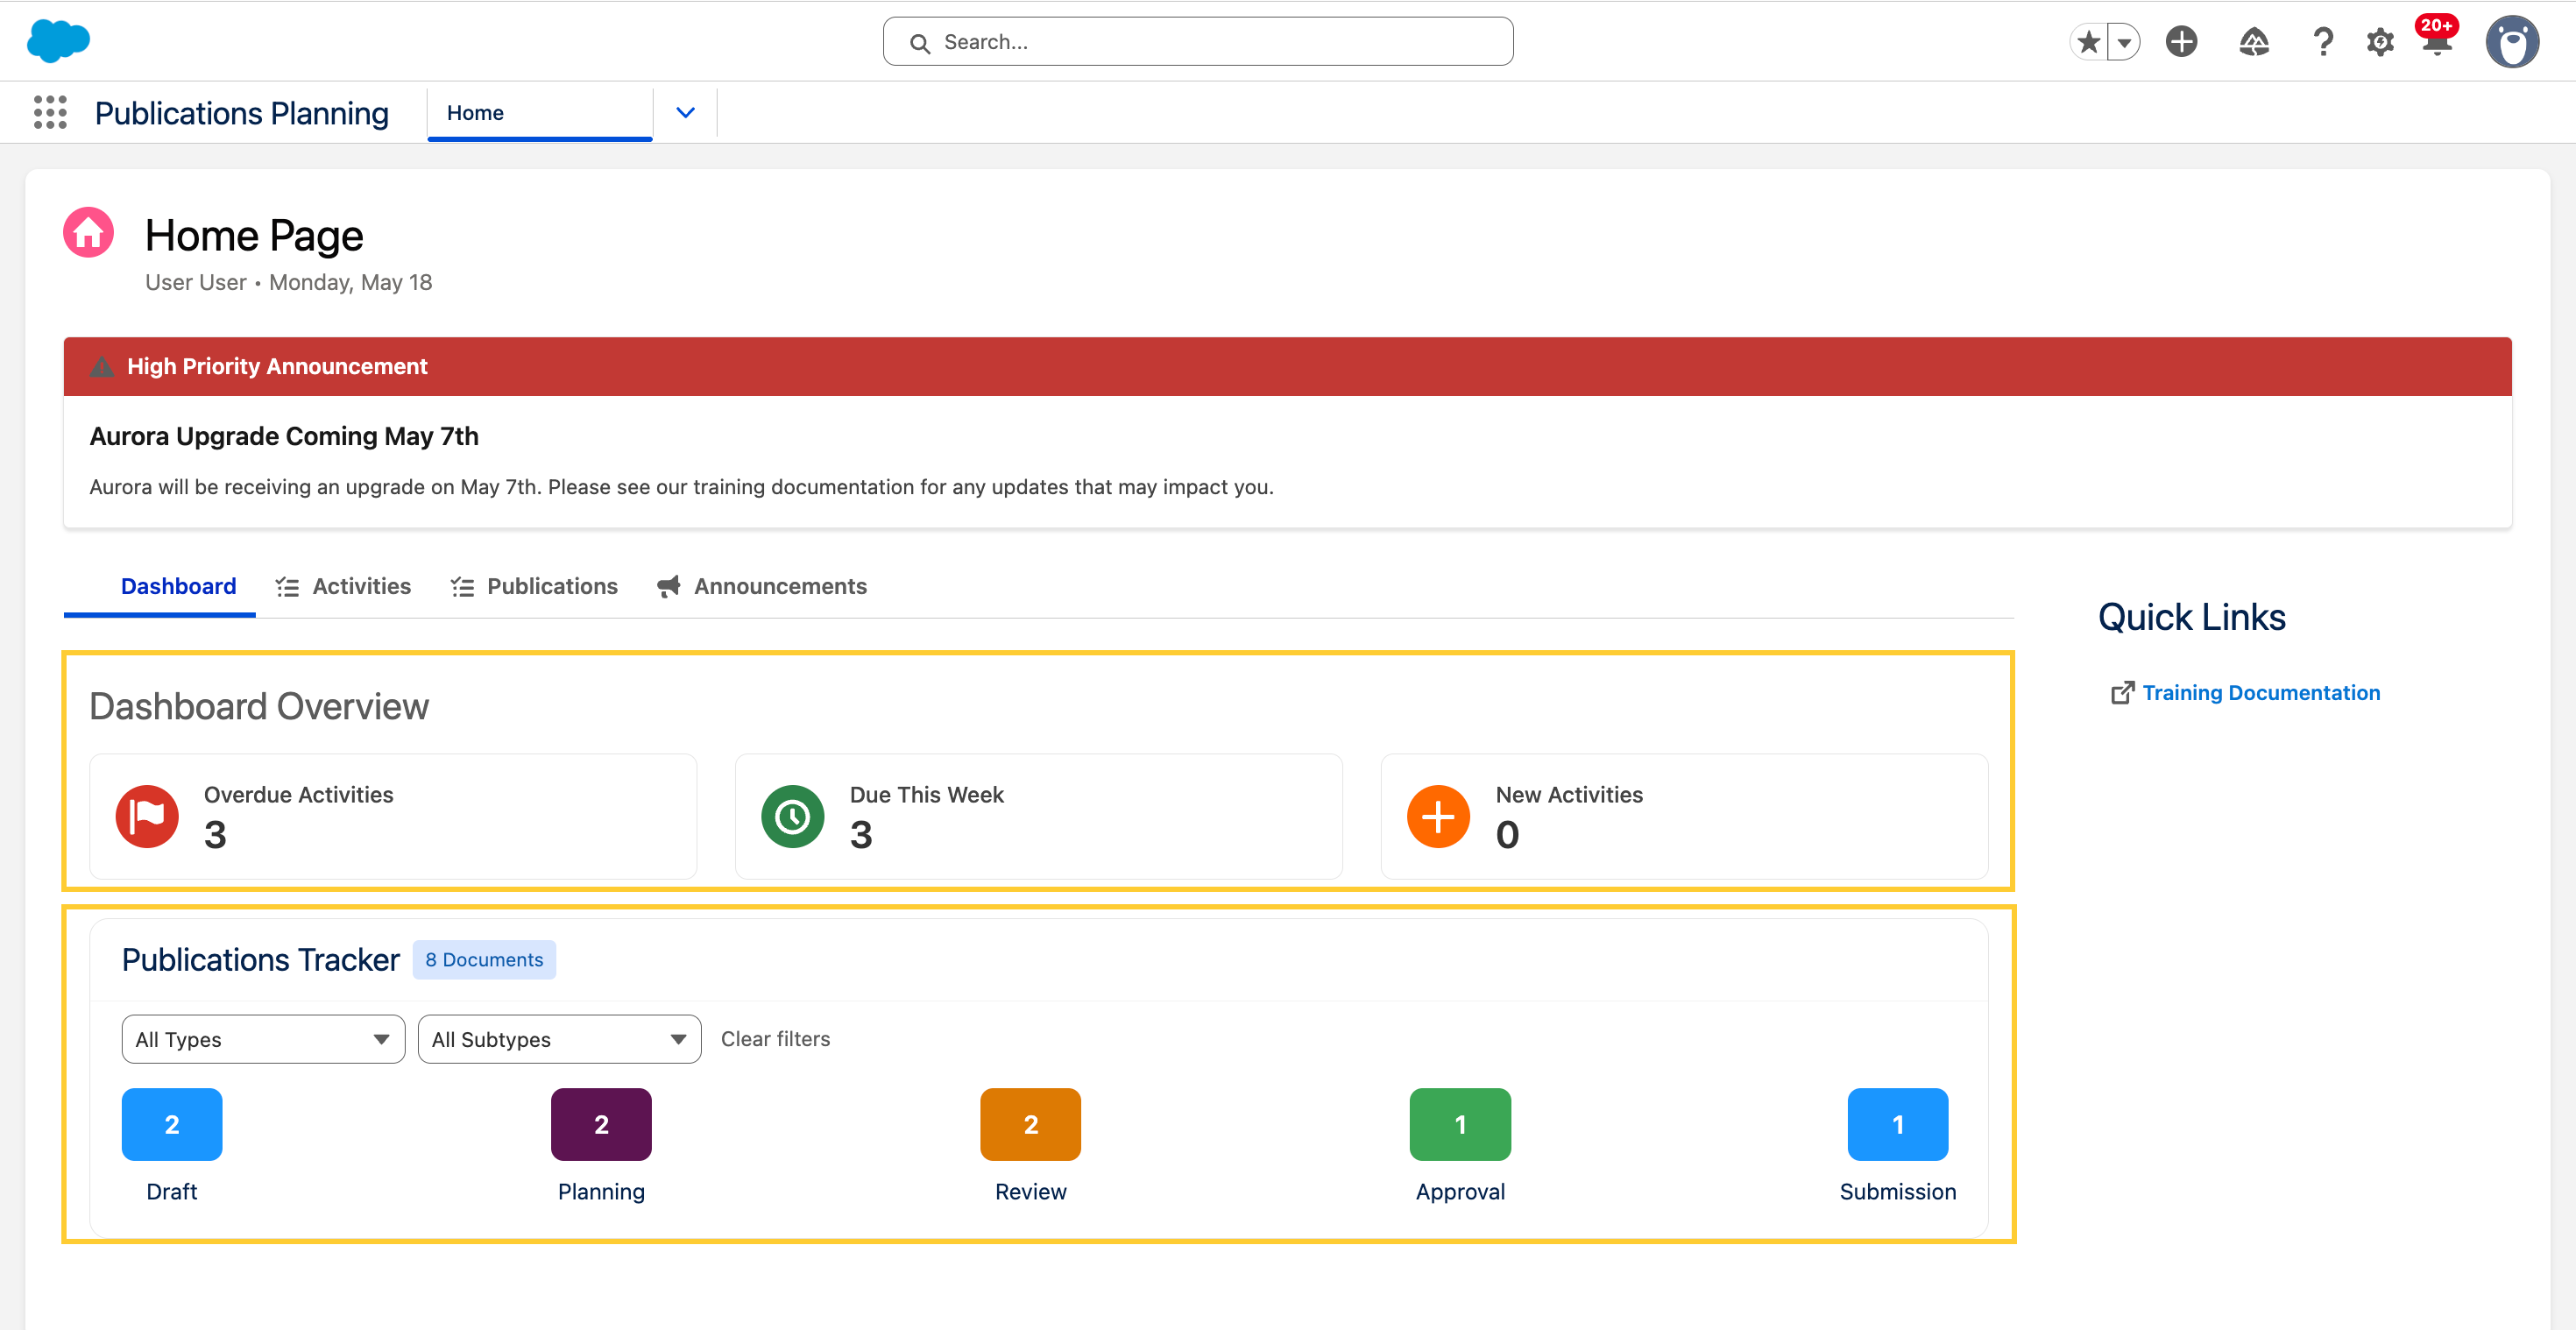Click the green Due This Week clock icon
2576x1330 pixels.
(x=792, y=816)
